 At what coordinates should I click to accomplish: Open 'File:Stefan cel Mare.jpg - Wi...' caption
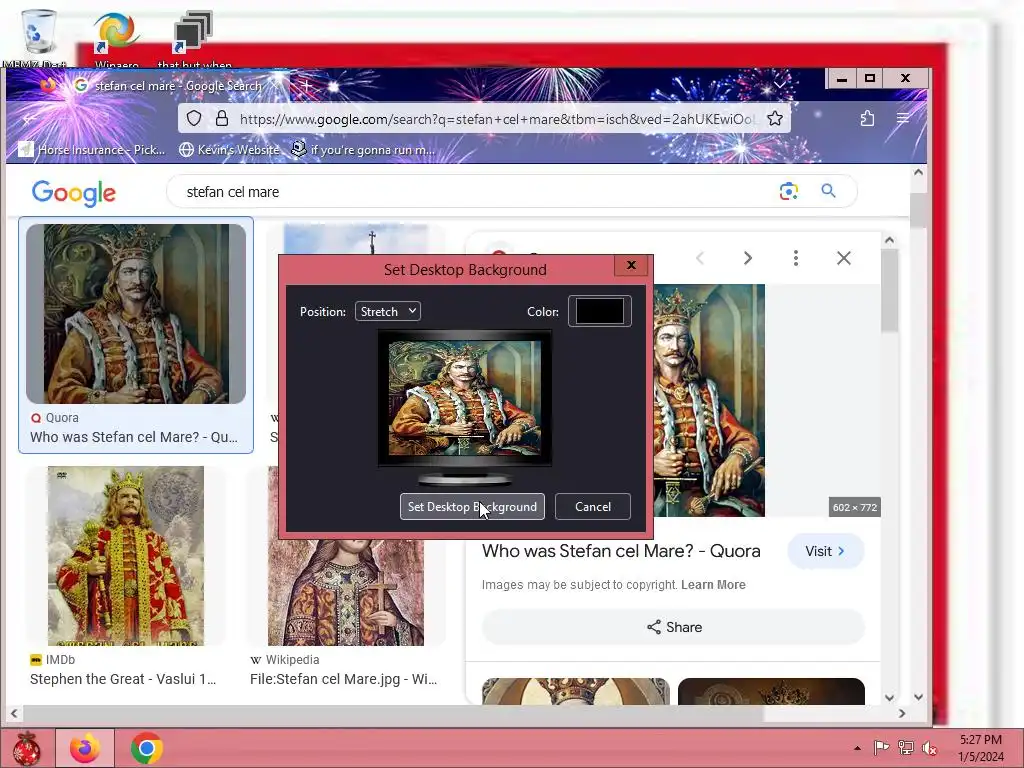click(344, 679)
